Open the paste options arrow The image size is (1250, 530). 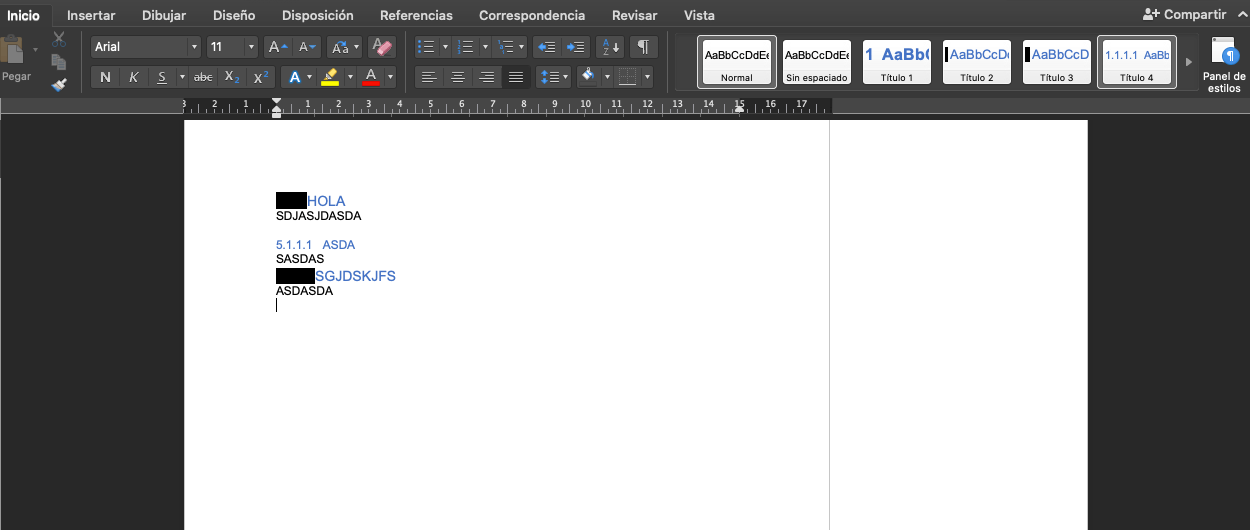click(x=36, y=48)
